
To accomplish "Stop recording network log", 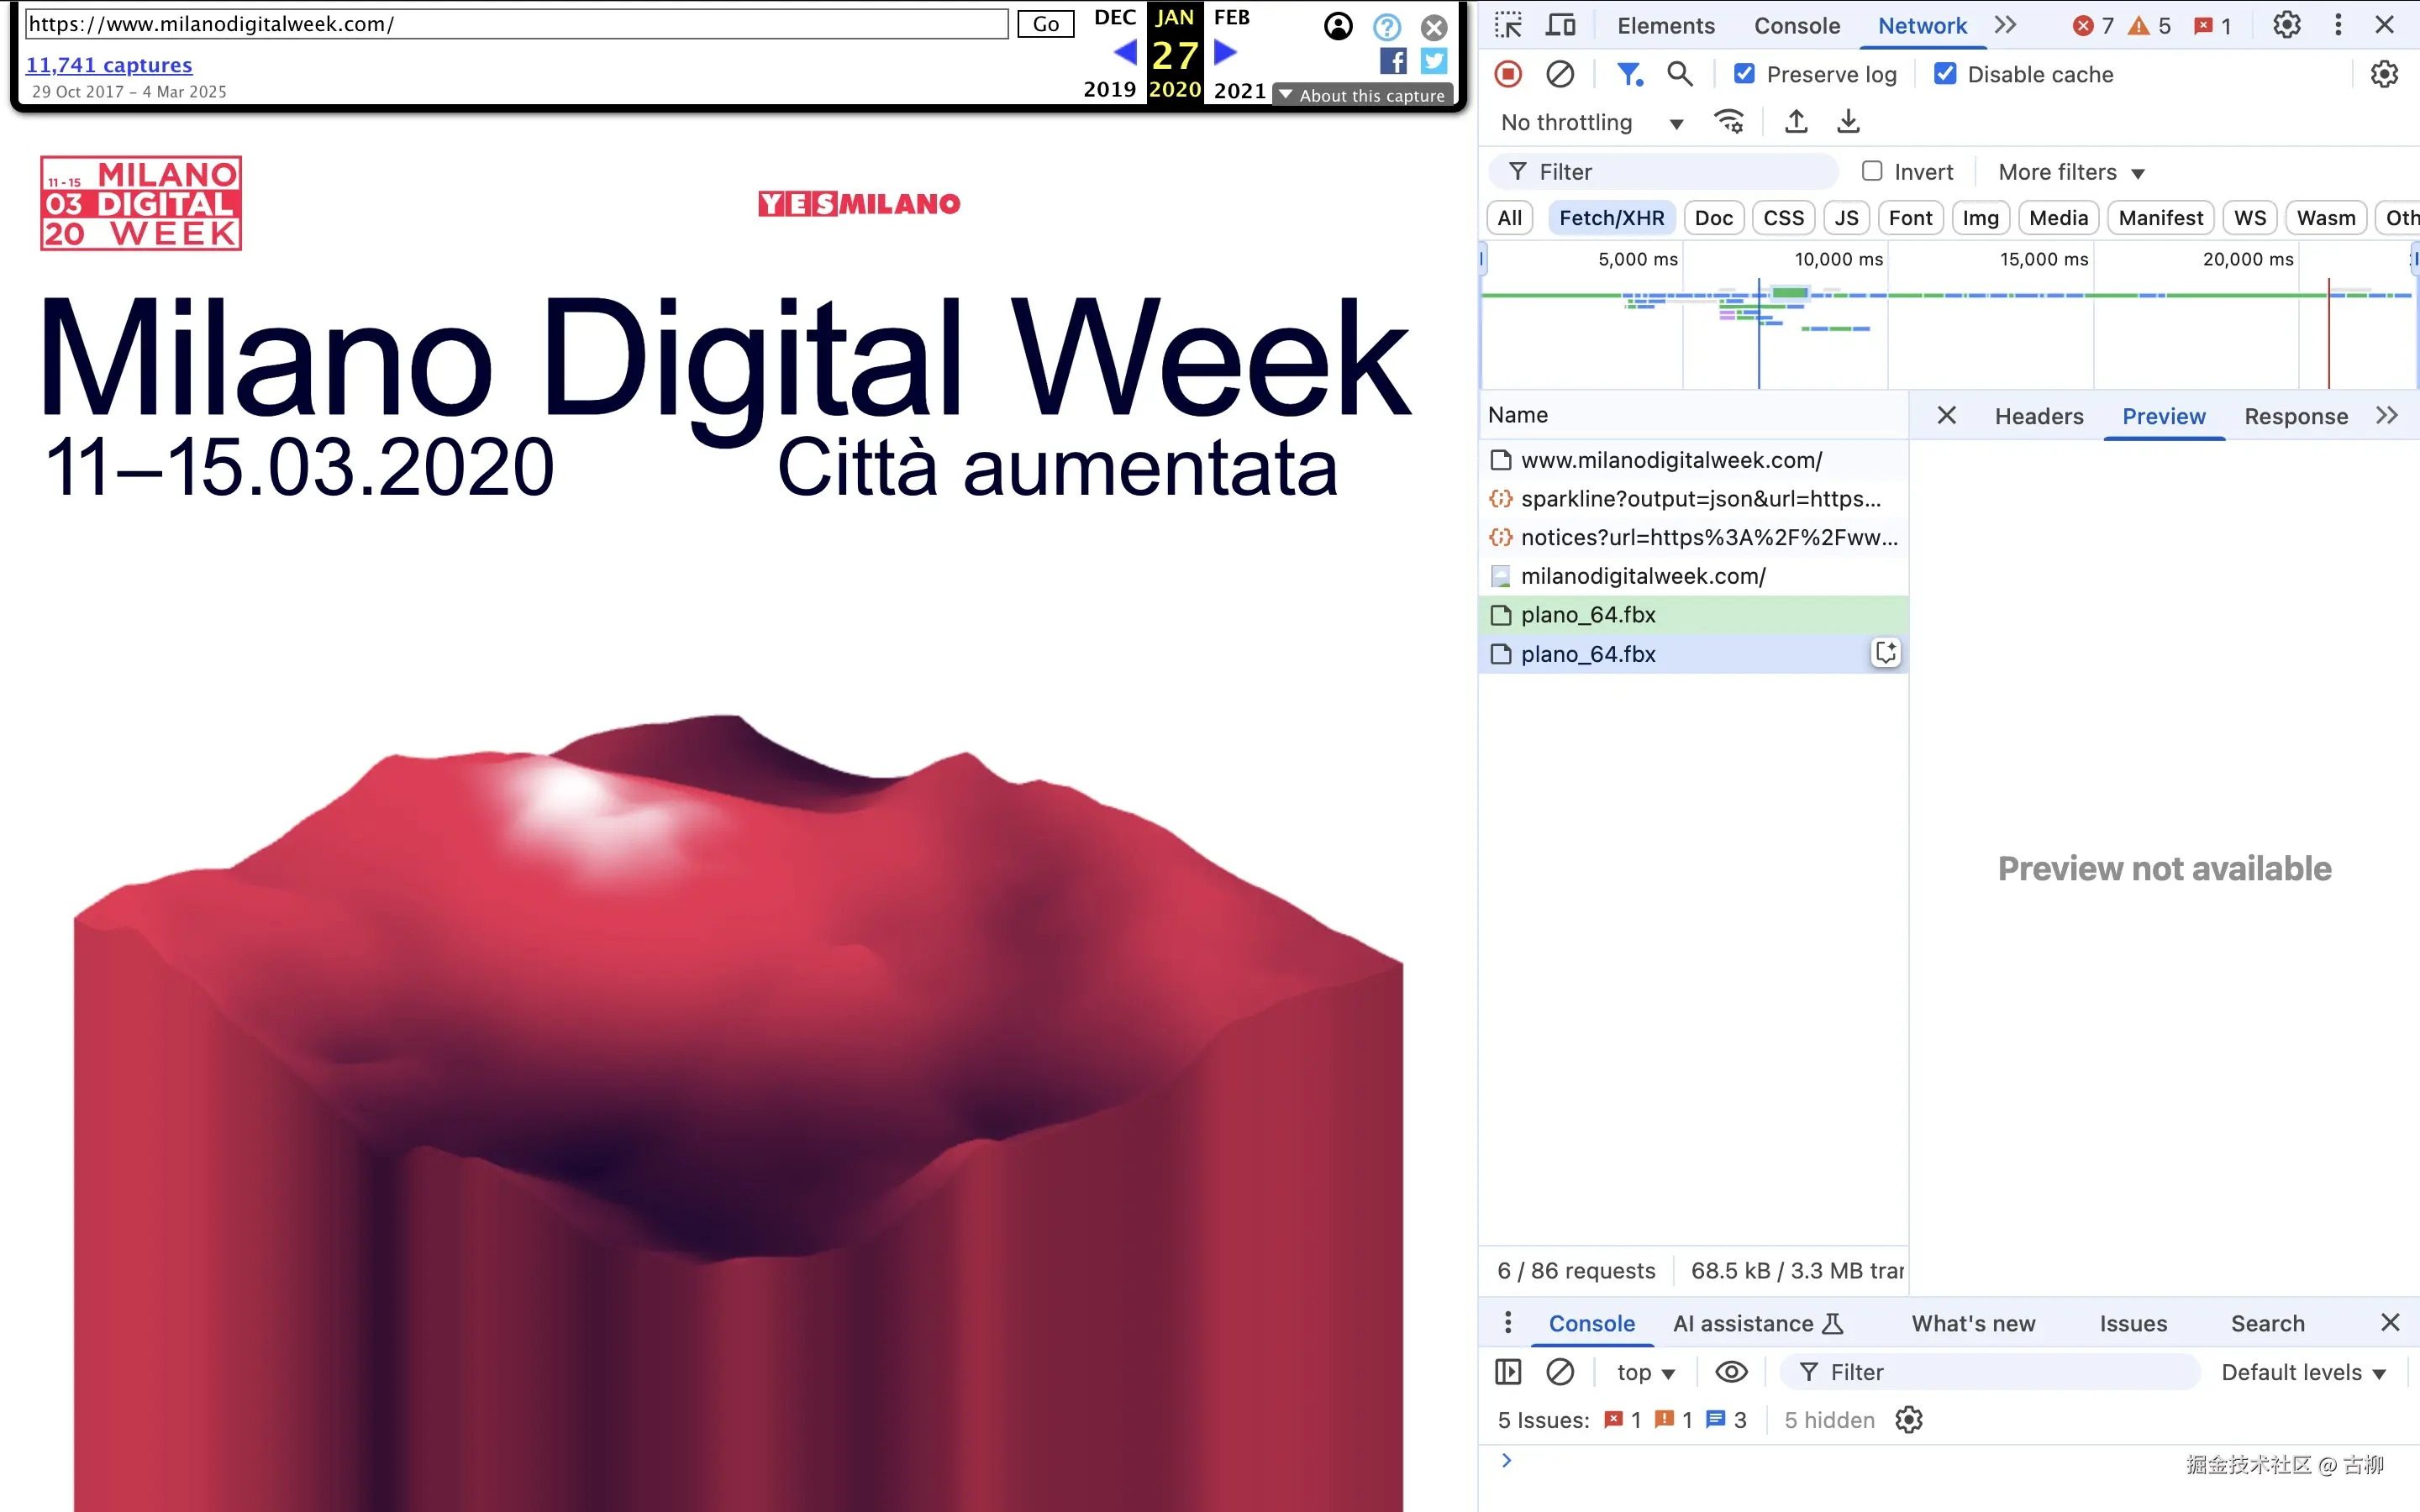I will point(1508,74).
